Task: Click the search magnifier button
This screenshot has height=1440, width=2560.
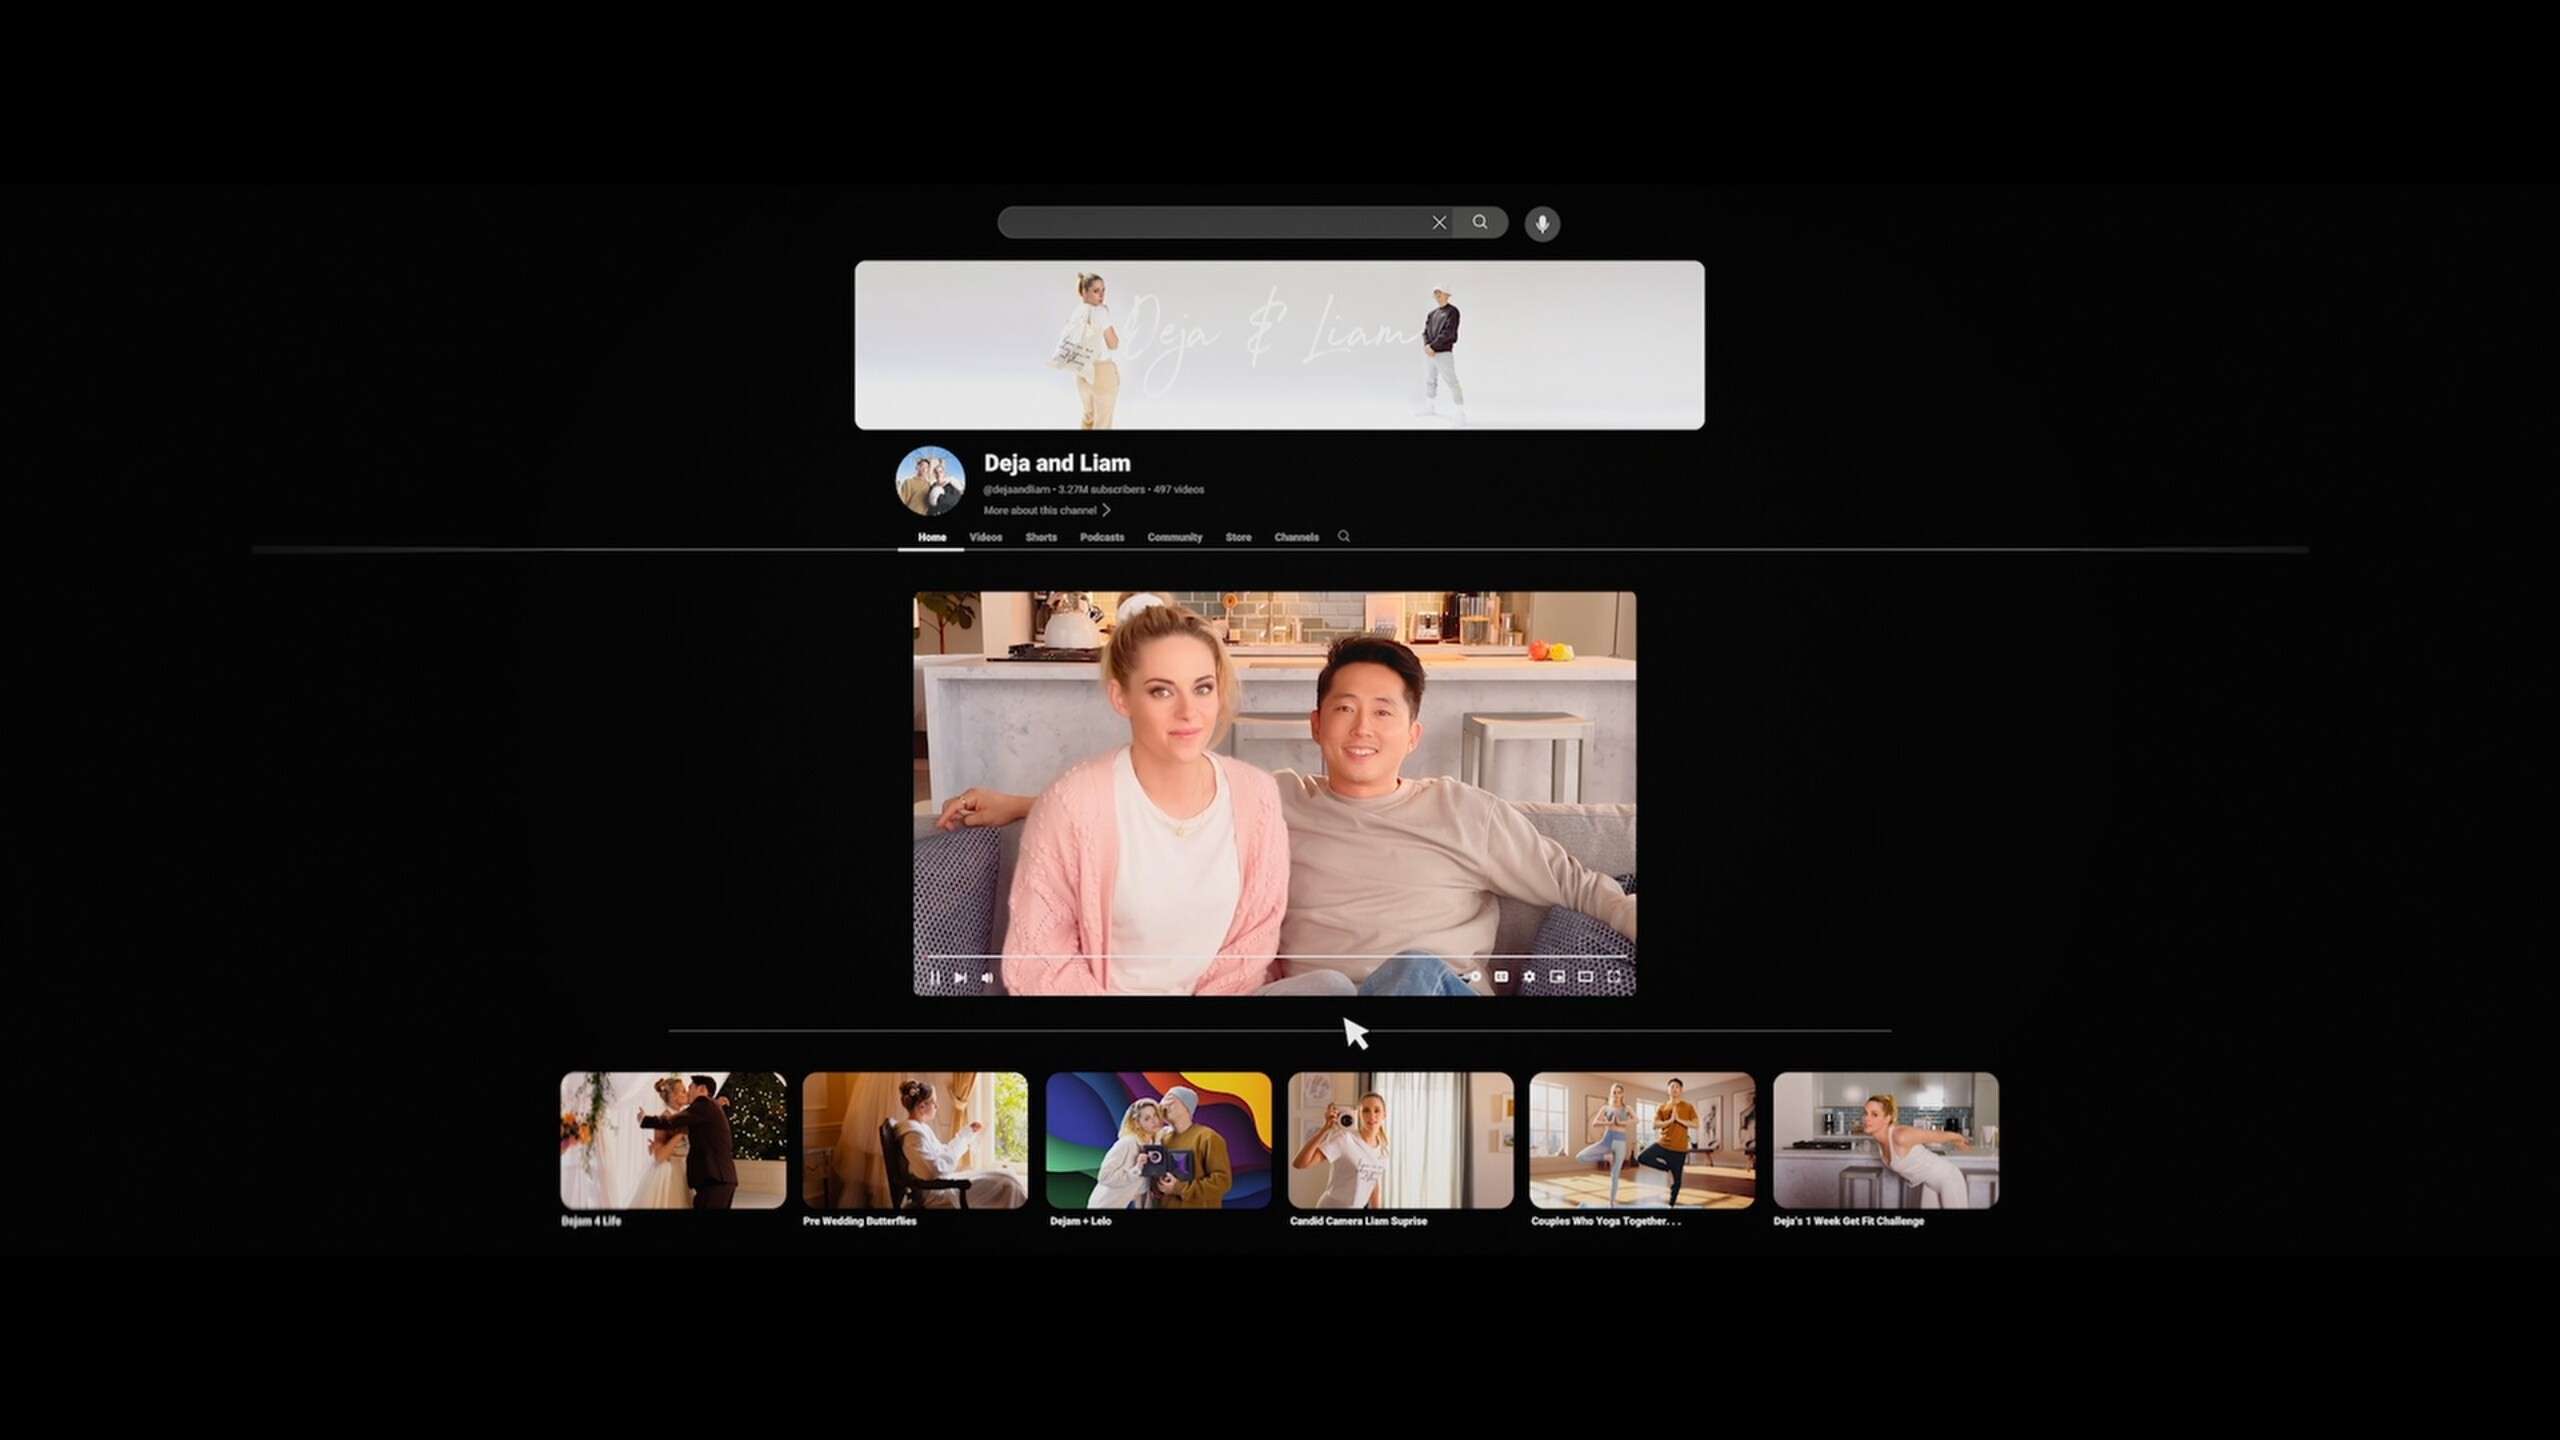Action: 1480,223
